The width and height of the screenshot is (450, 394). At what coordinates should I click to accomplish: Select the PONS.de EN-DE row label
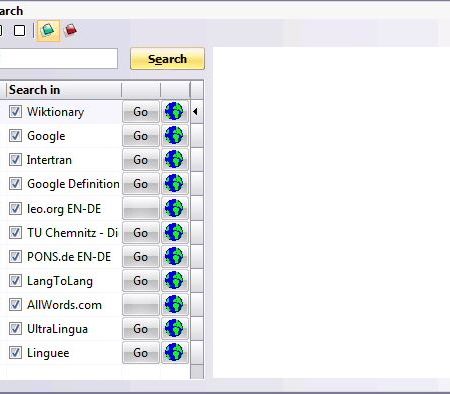(69, 257)
